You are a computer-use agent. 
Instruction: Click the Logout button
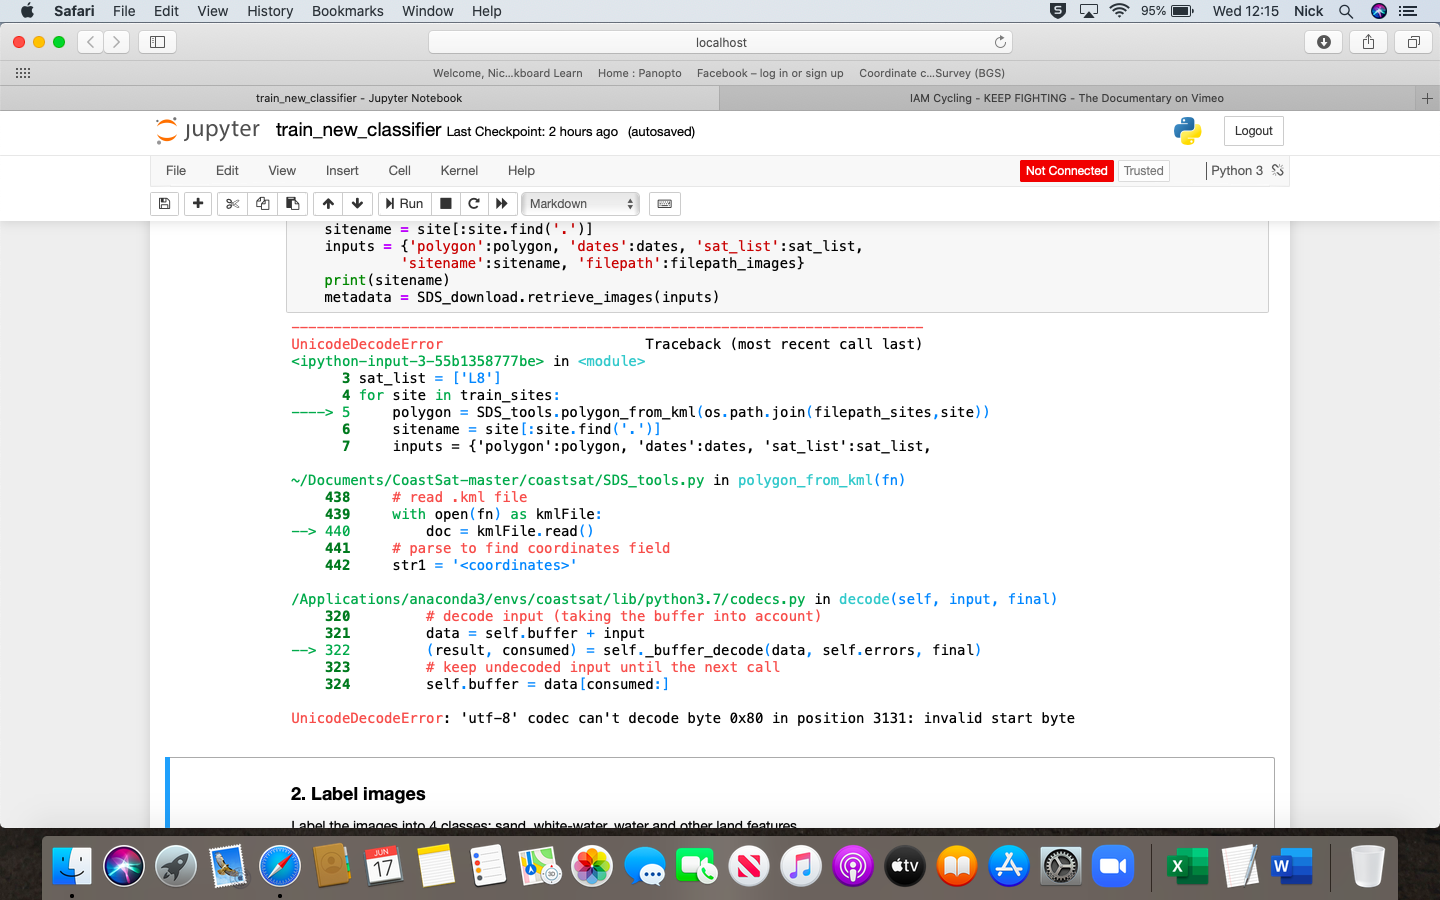click(1253, 130)
